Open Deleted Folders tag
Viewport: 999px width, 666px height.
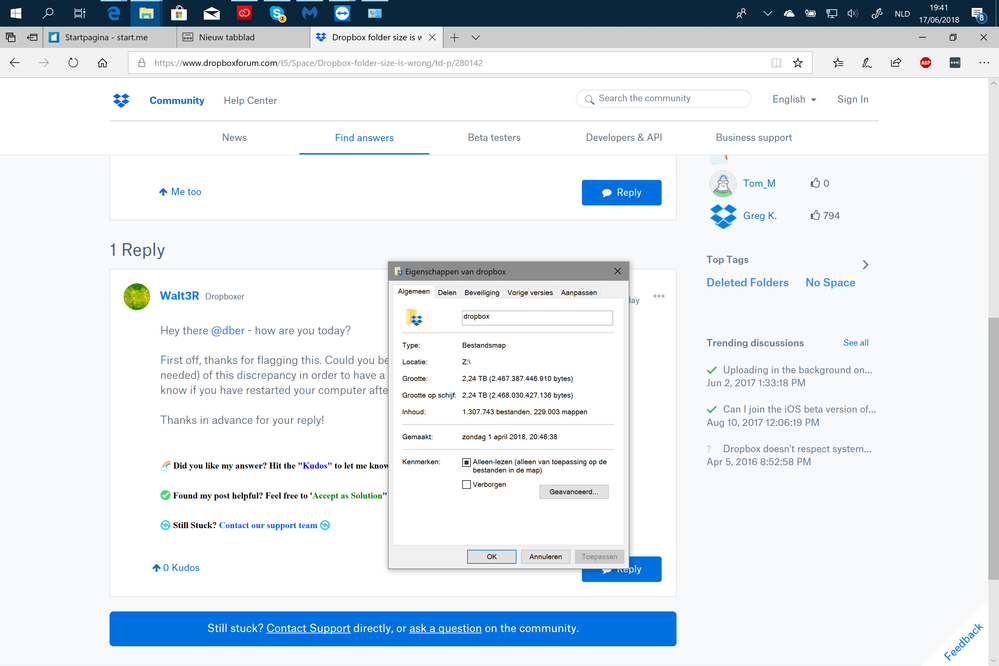[747, 282]
